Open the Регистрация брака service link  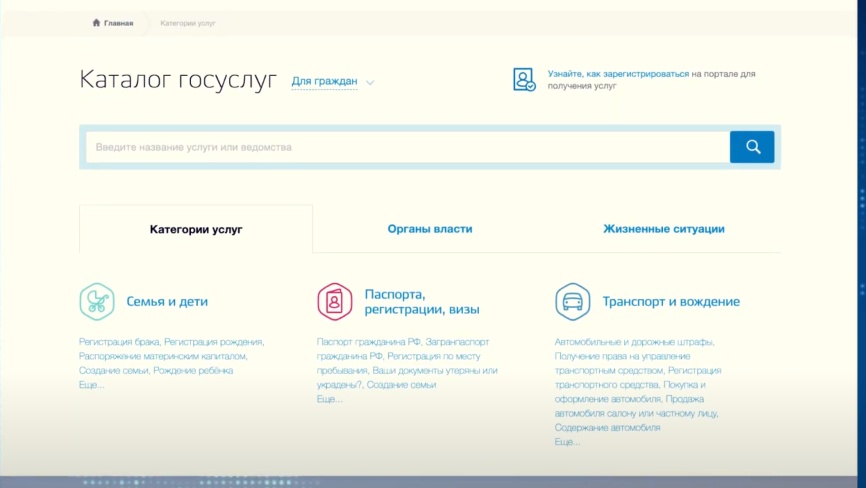pyautogui.click(x=119, y=342)
